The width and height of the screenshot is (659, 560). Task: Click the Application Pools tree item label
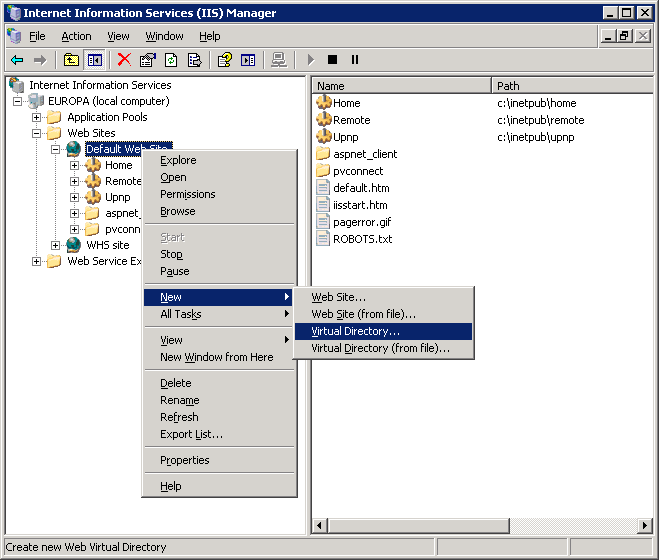pos(107,117)
